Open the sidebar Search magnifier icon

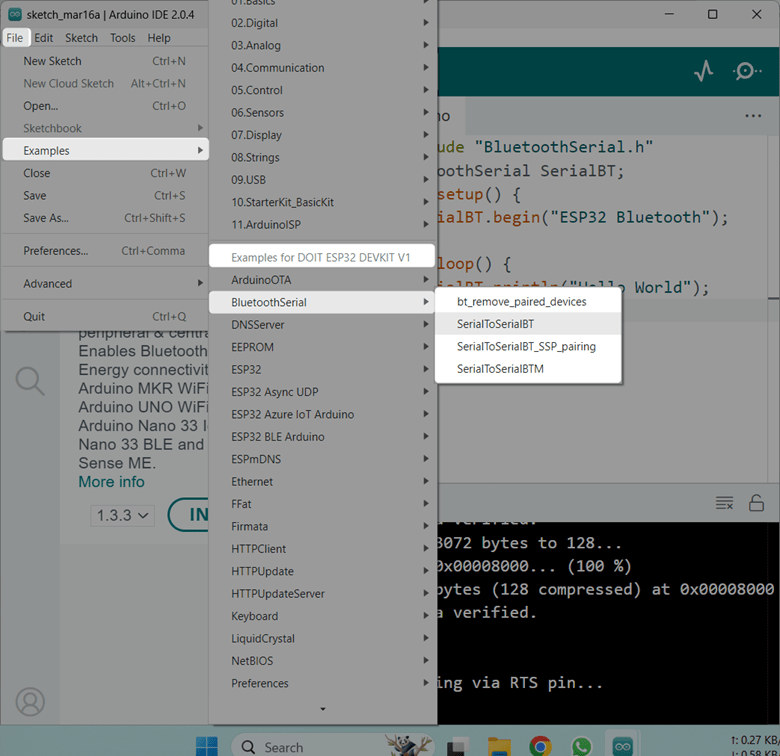[x=30, y=381]
